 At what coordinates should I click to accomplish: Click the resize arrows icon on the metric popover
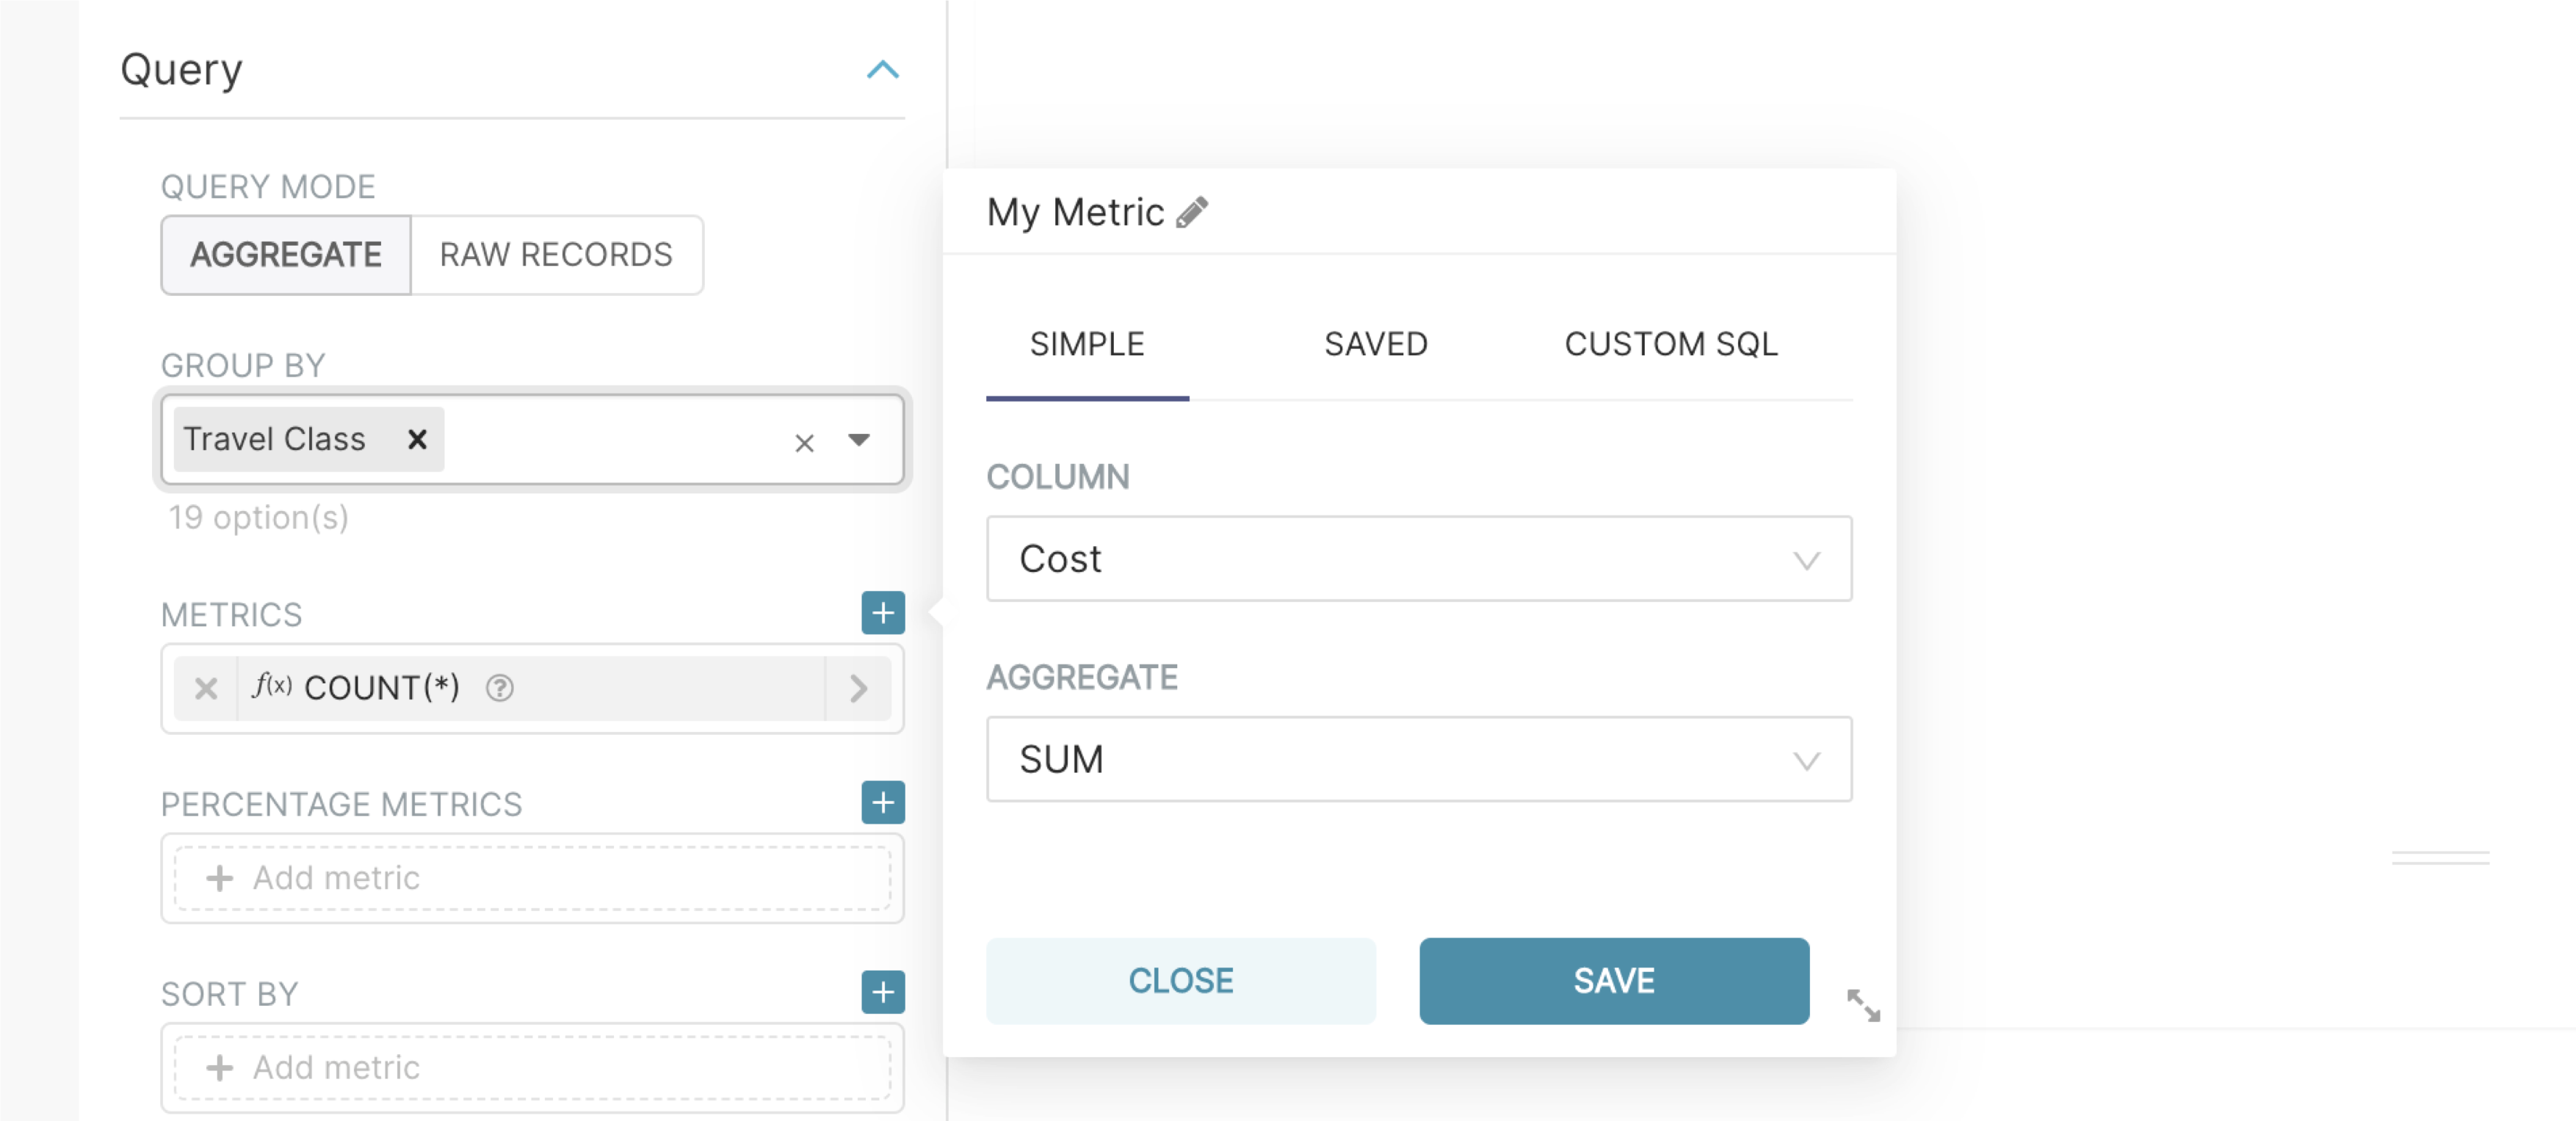(x=1862, y=1005)
